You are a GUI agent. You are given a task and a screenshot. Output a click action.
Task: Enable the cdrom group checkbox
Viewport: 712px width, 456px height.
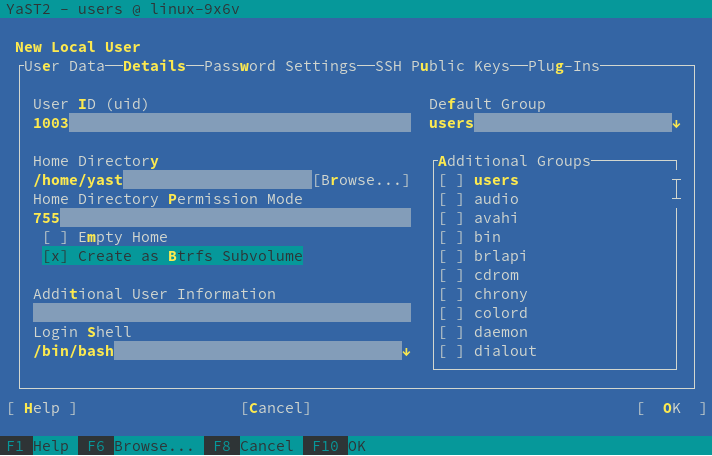pyautogui.click(x=452, y=275)
